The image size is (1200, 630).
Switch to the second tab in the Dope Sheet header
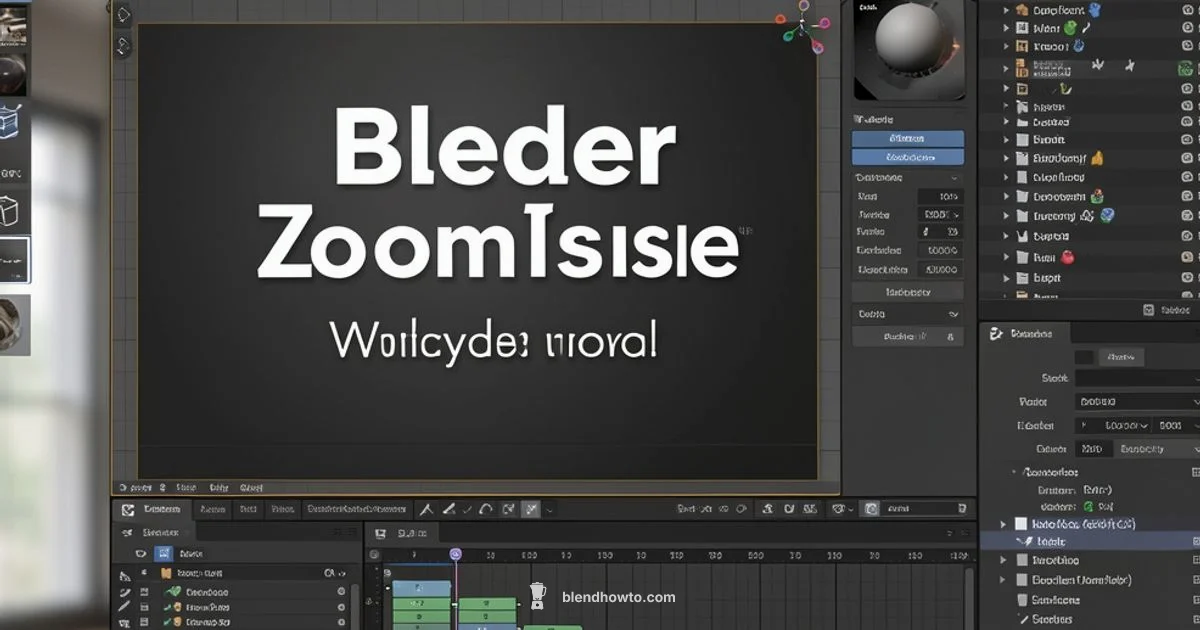(x=213, y=509)
